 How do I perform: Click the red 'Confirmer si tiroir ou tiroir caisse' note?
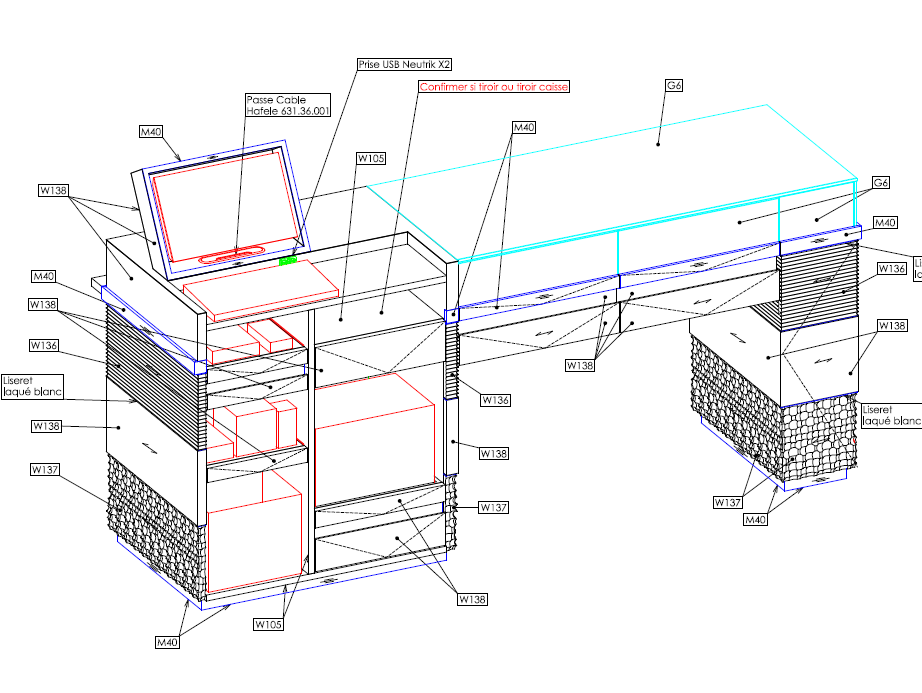pyautogui.click(x=493, y=87)
